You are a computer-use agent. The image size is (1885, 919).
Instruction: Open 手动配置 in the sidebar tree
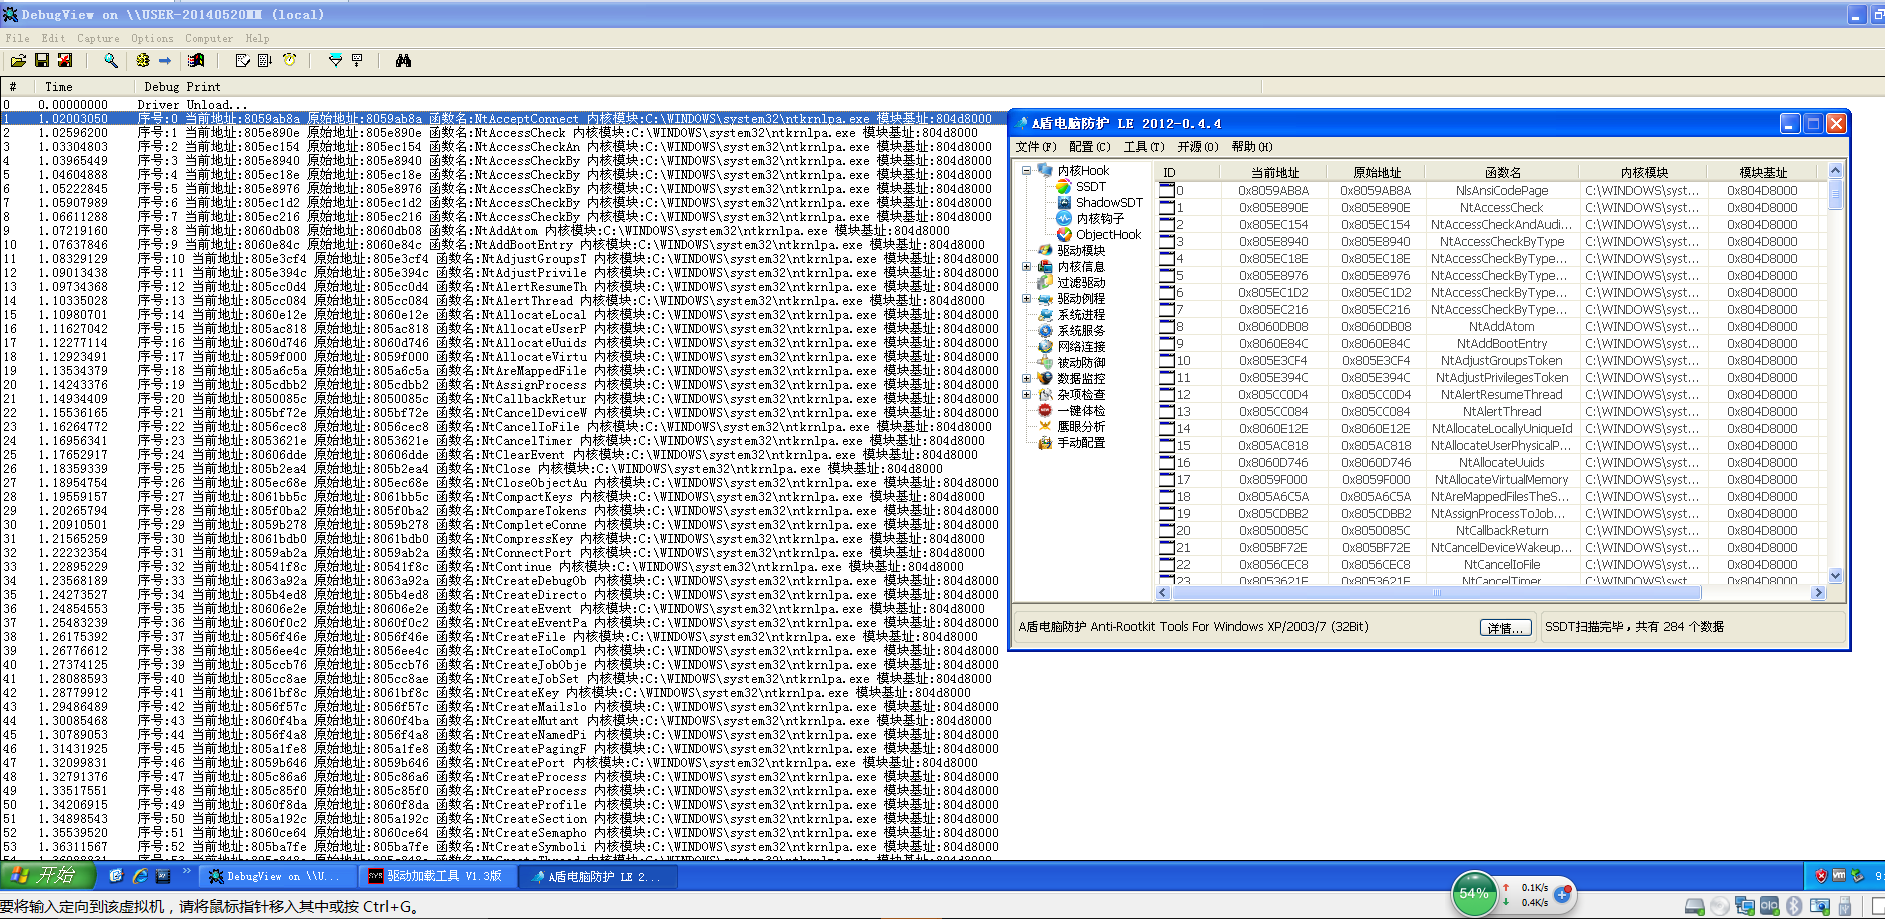(x=1081, y=443)
